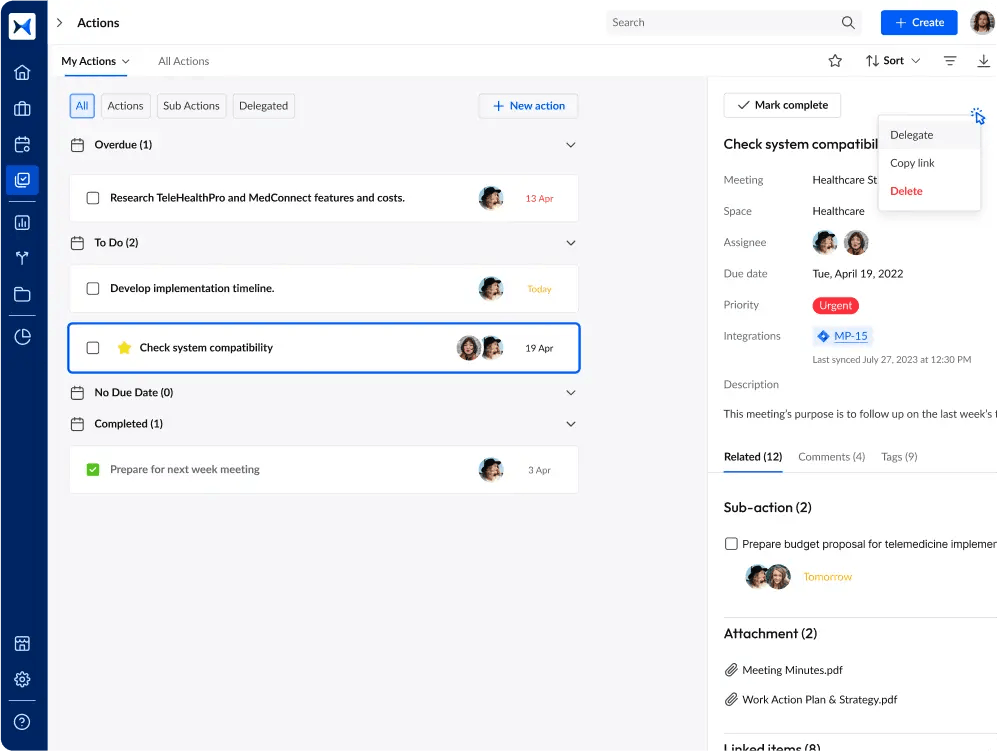Screen dimensions: 997x751
Task: Uncheck Prepare for next week meeting
Action: coord(93,469)
